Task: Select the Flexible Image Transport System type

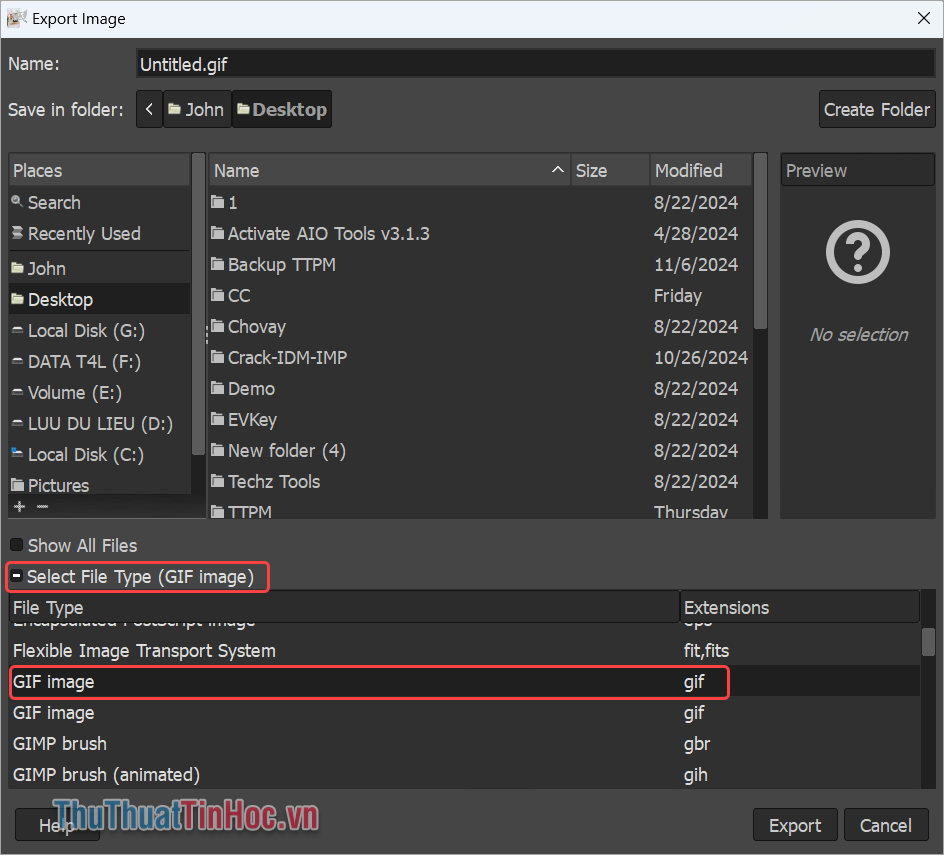Action: click(465, 650)
